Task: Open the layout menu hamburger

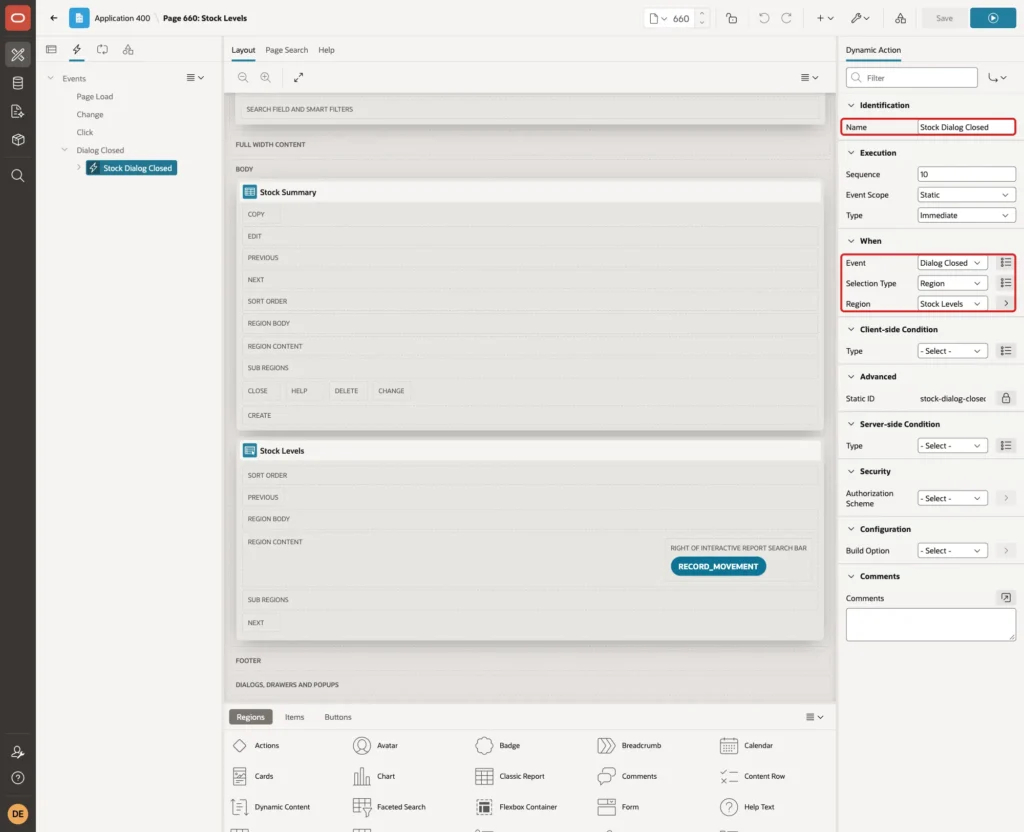Action: (x=809, y=77)
